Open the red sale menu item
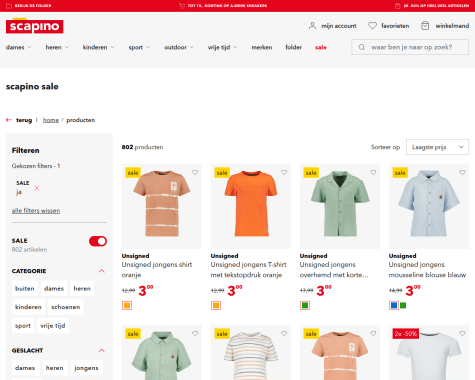Viewport: 475px width, 380px height. [x=321, y=47]
